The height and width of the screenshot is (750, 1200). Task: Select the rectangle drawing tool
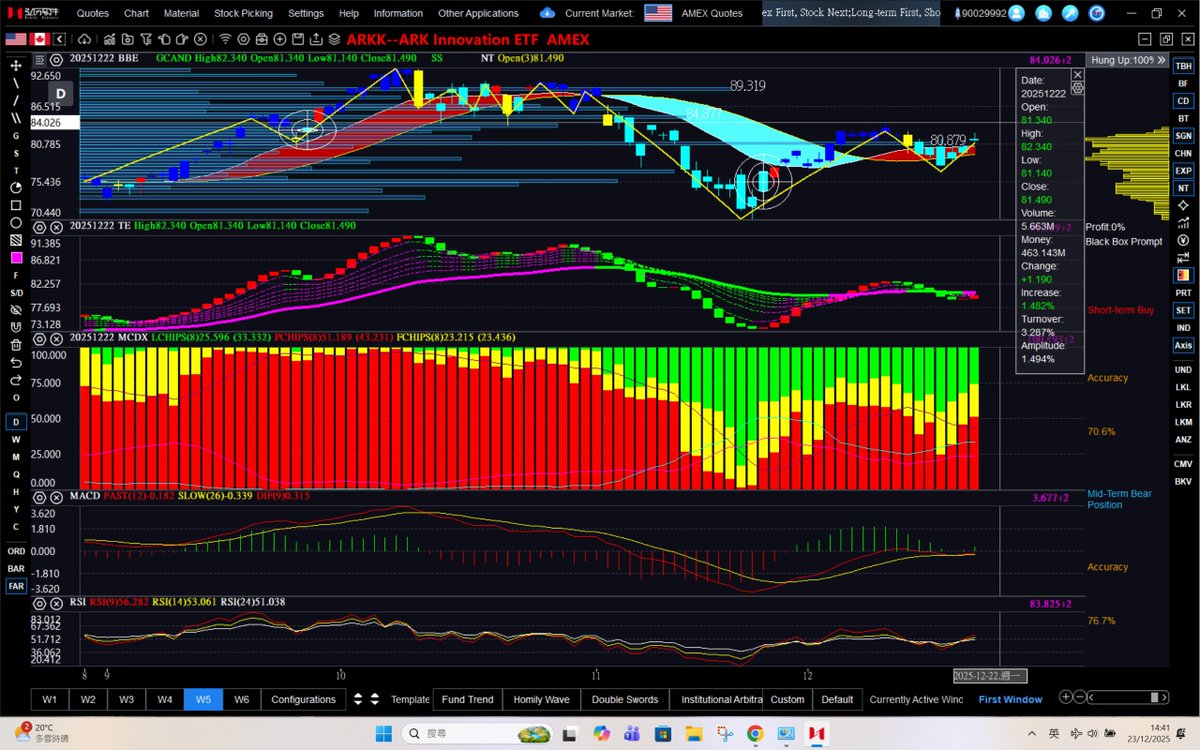coord(16,205)
